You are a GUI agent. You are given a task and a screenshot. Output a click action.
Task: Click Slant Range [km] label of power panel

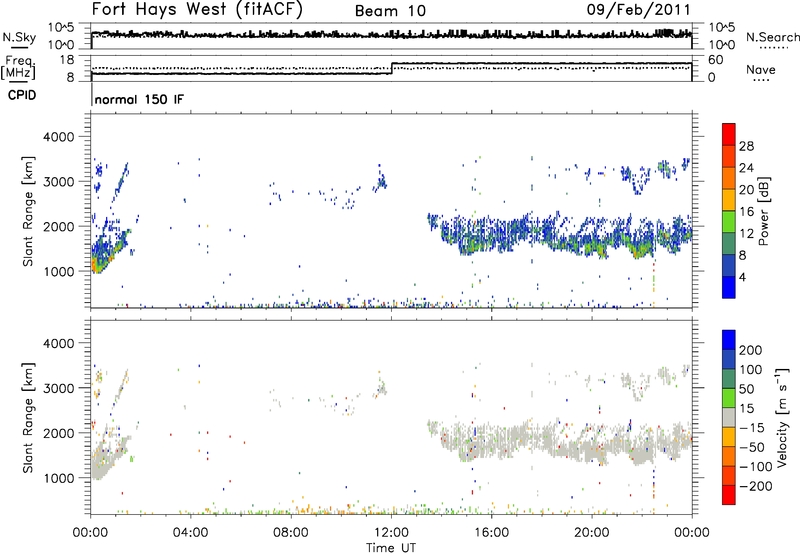click(x=28, y=211)
